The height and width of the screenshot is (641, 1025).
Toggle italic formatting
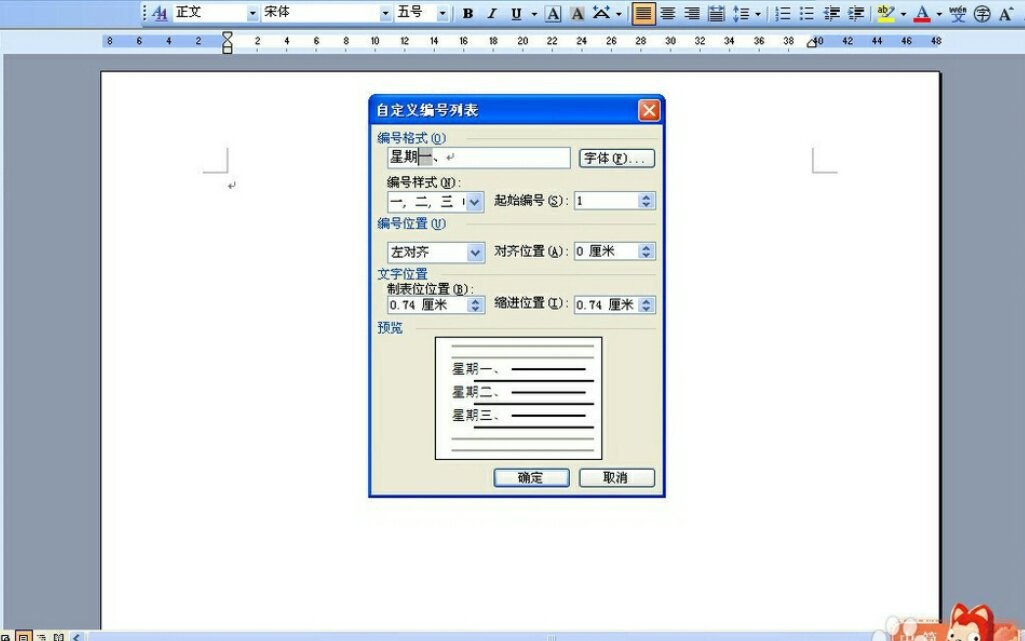tap(491, 13)
